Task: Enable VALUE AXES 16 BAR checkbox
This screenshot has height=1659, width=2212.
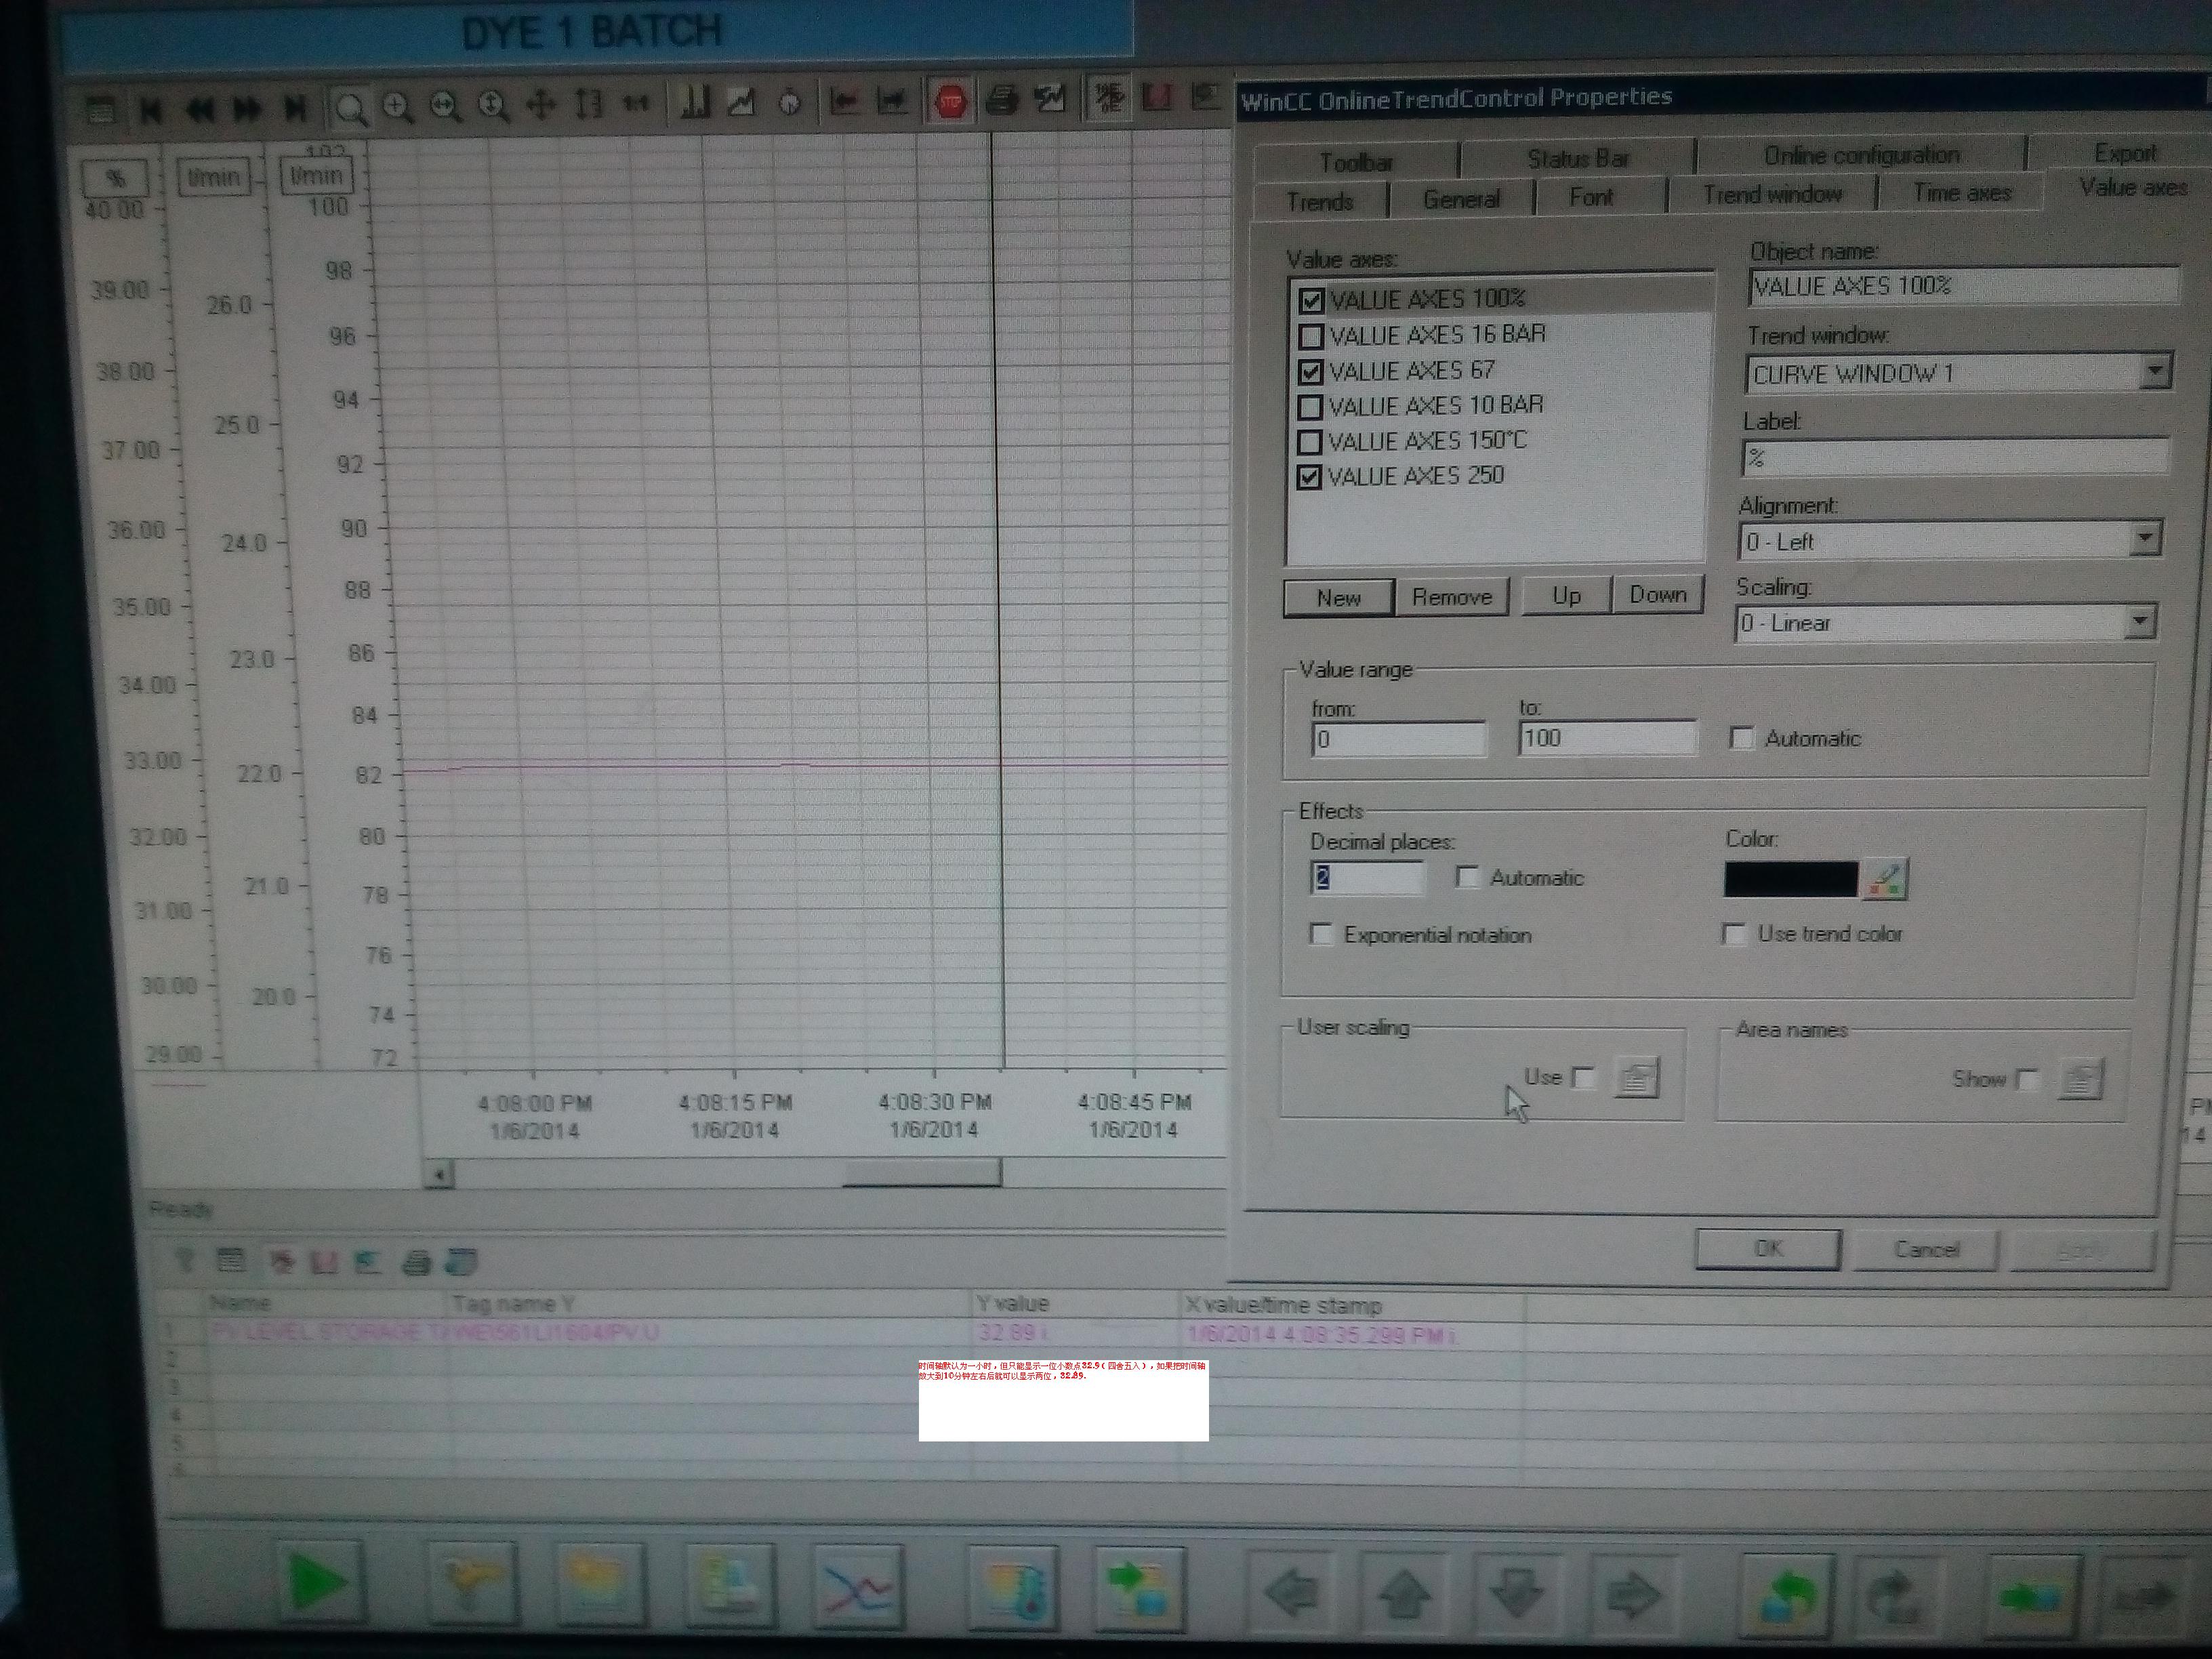Action: pos(1310,336)
